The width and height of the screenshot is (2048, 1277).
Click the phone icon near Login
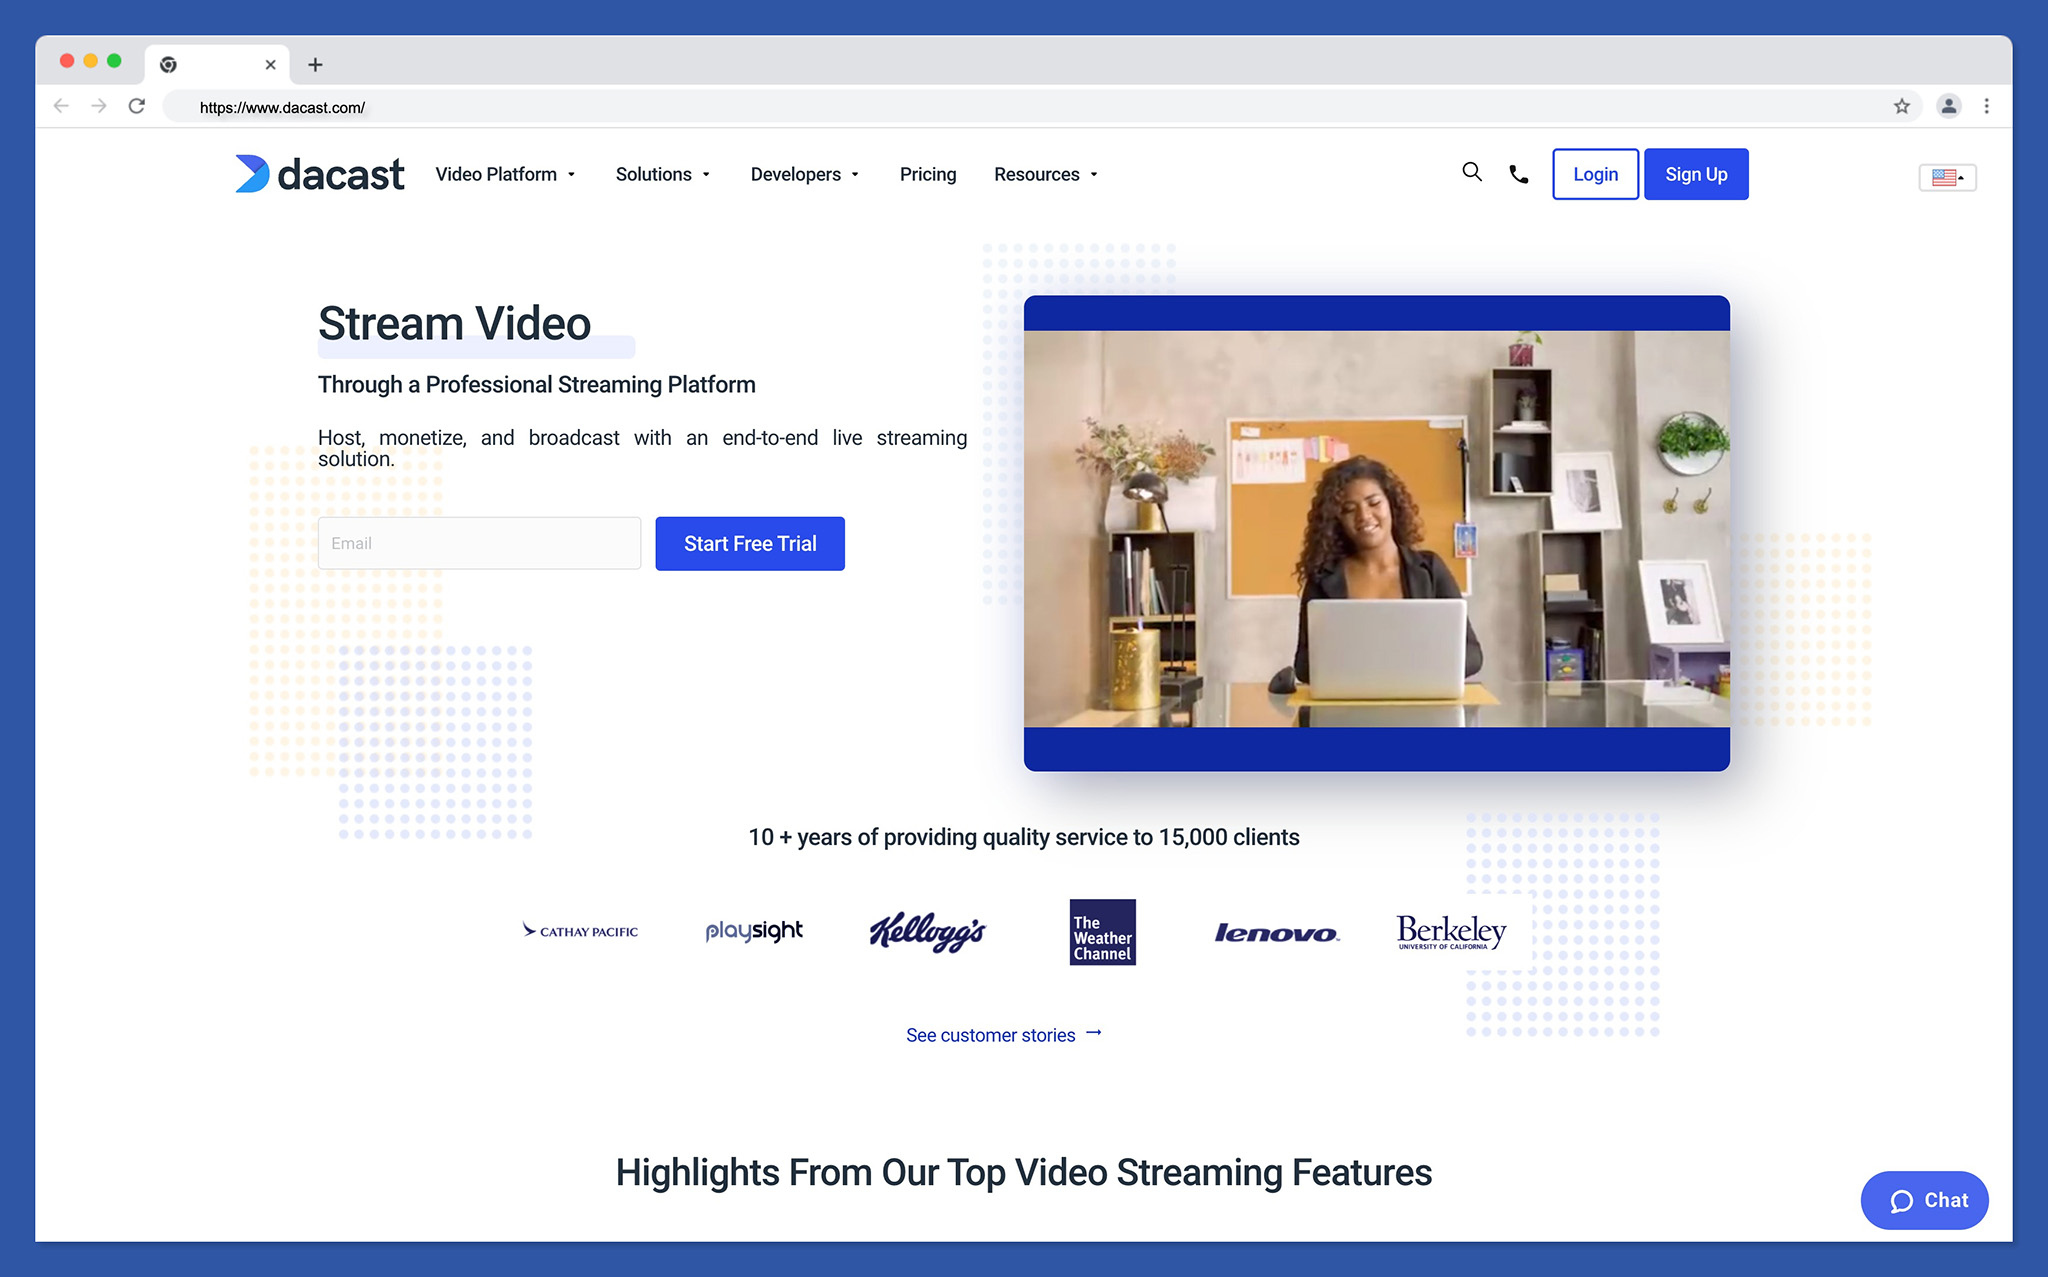pos(1518,174)
